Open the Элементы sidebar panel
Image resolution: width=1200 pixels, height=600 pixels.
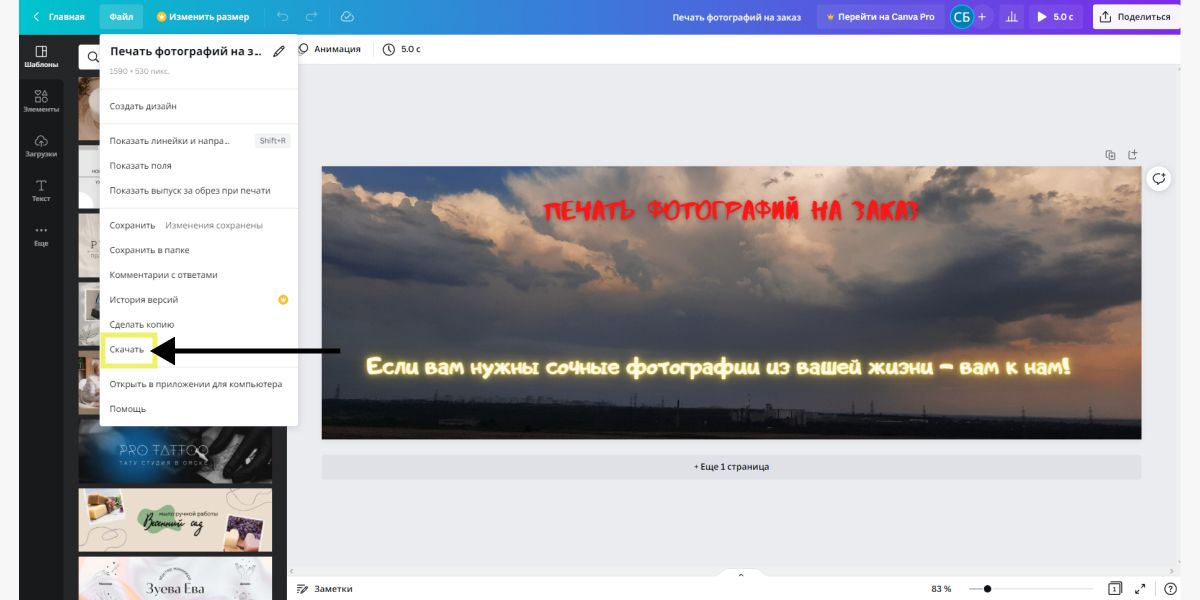click(41, 100)
